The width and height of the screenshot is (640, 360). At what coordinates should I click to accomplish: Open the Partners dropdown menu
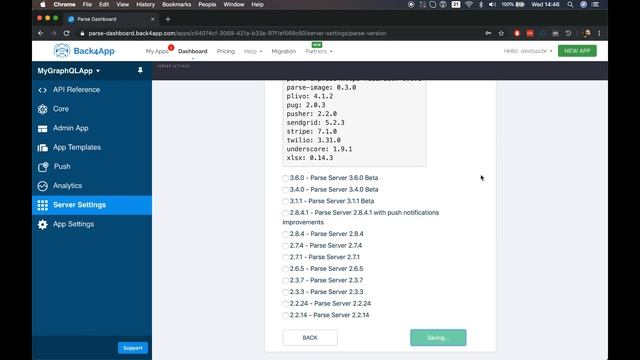click(318, 51)
